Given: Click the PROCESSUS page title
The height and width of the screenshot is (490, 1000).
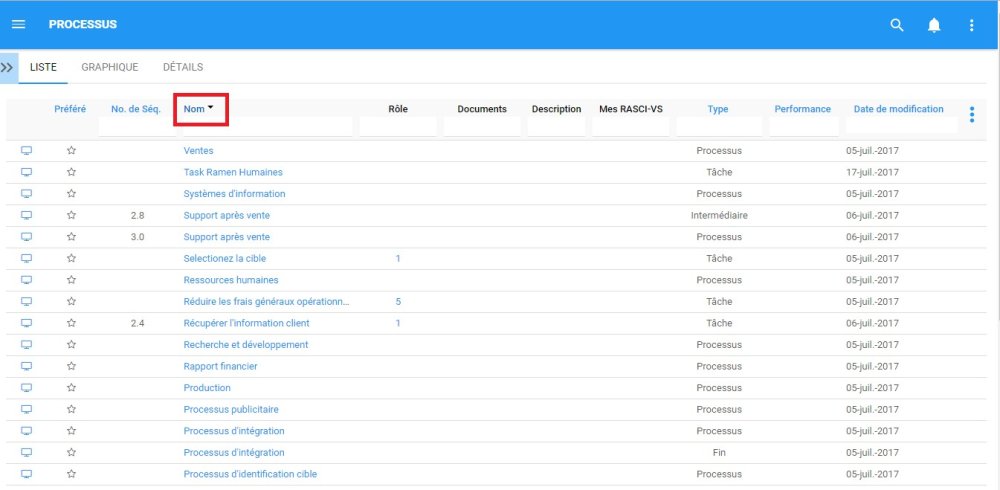Looking at the screenshot, I should click(x=83, y=25).
